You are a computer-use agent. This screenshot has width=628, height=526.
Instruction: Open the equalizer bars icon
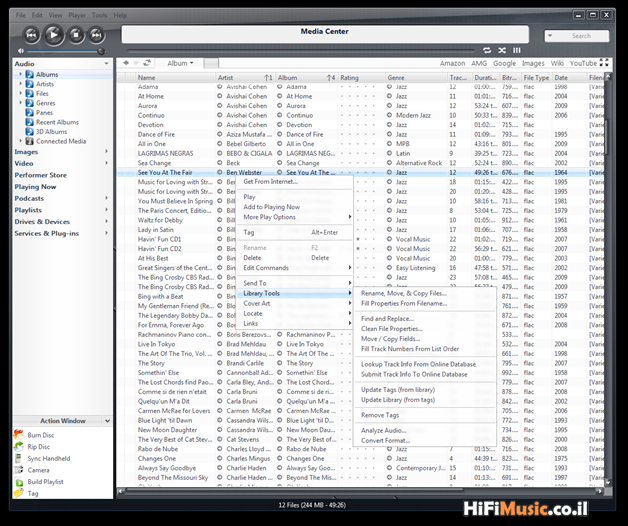[x=517, y=50]
